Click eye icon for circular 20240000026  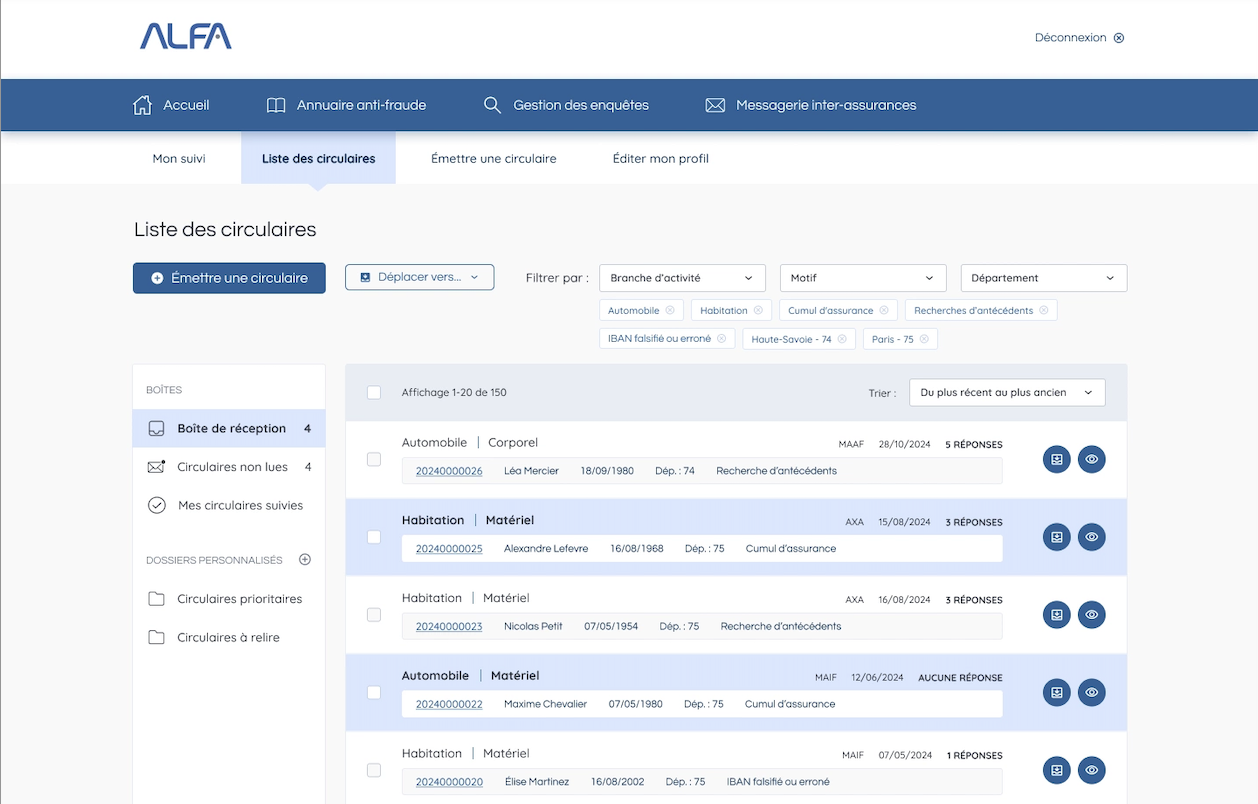click(1091, 459)
